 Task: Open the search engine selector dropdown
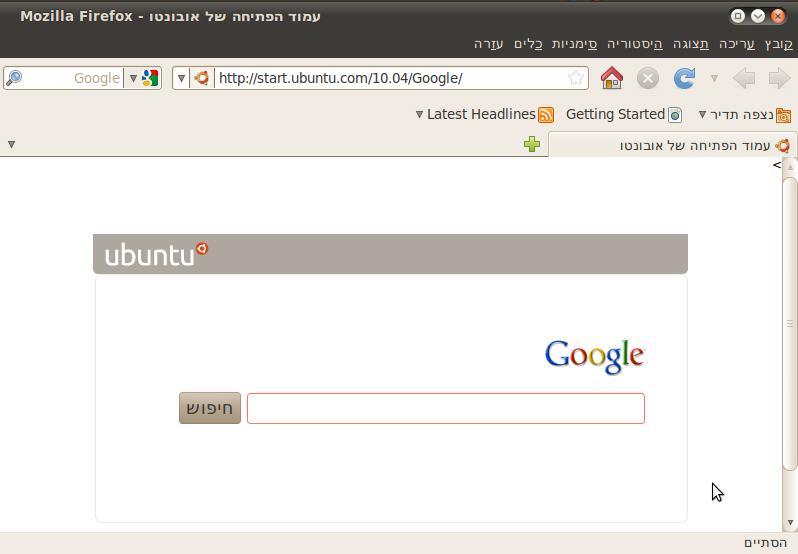point(142,78)
